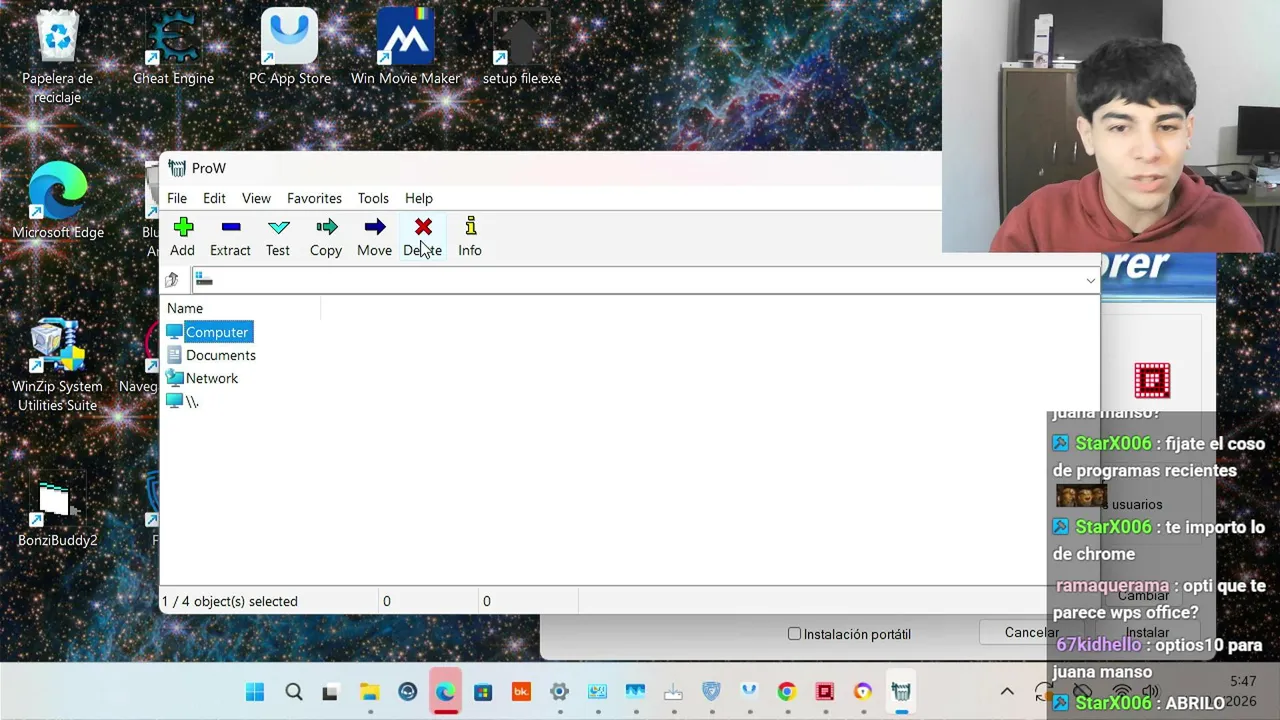The width and height of the screenshot is (1280, 720).
Task: Open the Favorites menu
Action: pyautogui.click(x=314, y=198)
